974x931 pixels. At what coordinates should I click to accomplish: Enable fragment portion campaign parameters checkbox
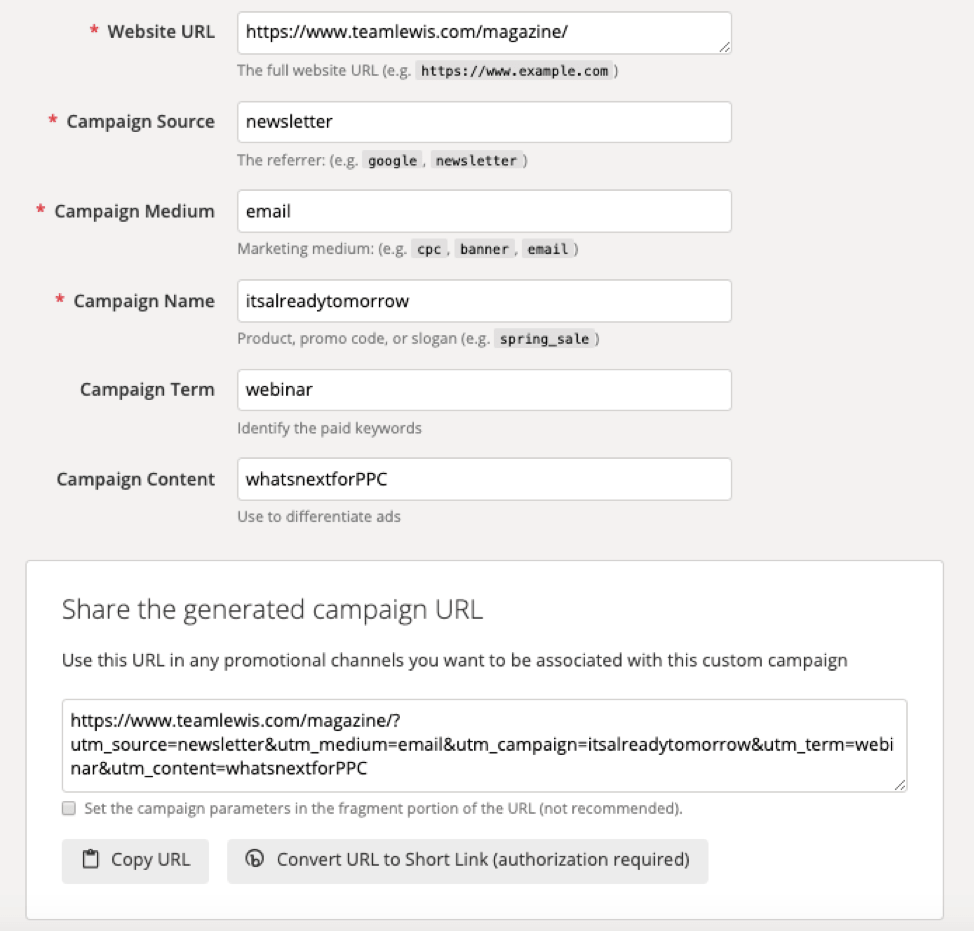pos(68,808)
